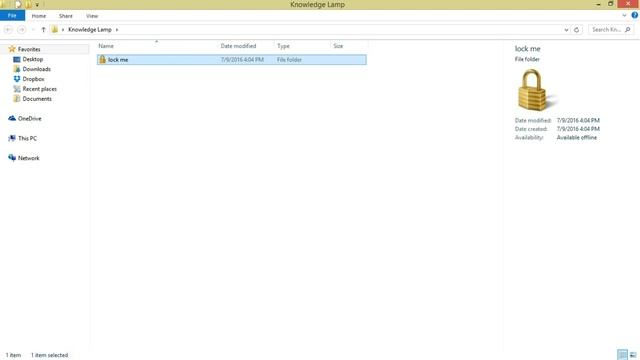This screenshot has width=640, height=360.
Task: Open Downloads in the navigation pane
Action: (37, 69)
